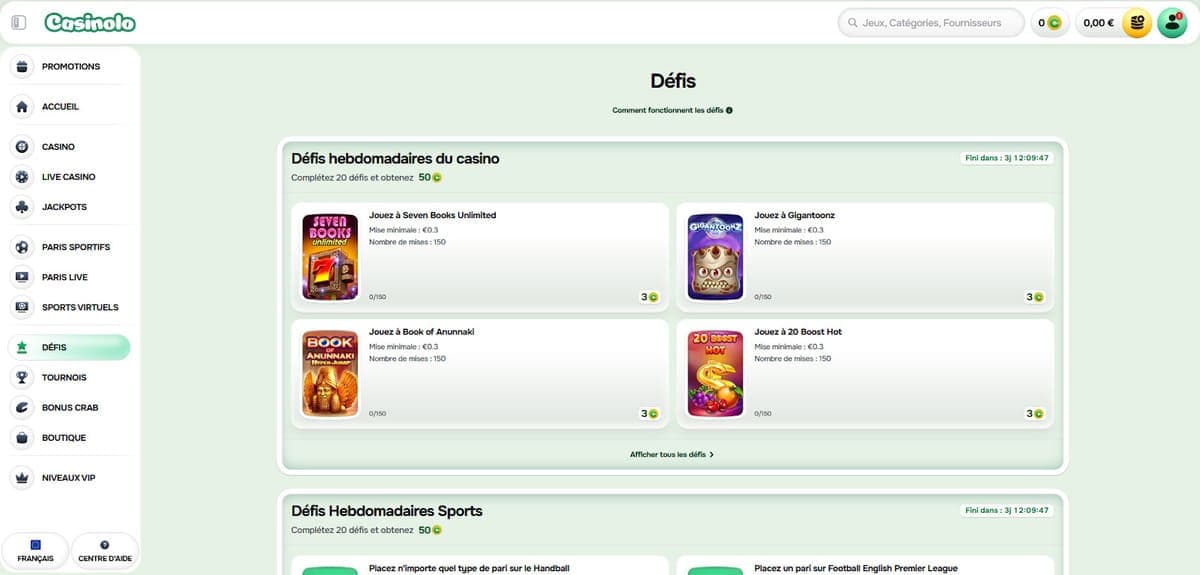Screen dimensions: 1200x575
Task: Select the Handball betting challenge title
Action: (469, 569)
